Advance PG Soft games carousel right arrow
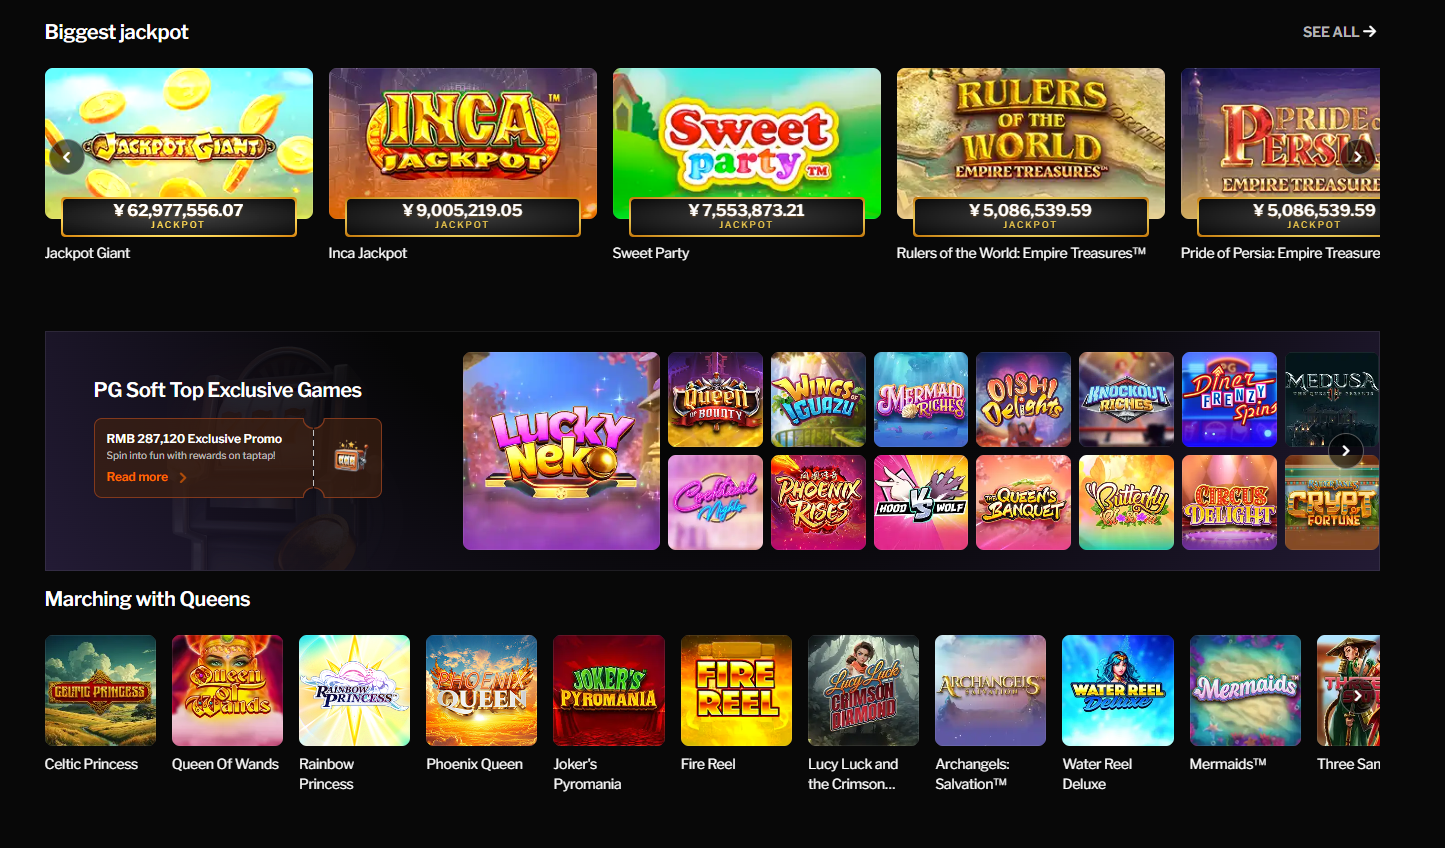The height and width of the screenshot is (848, 1445). 1346,451
